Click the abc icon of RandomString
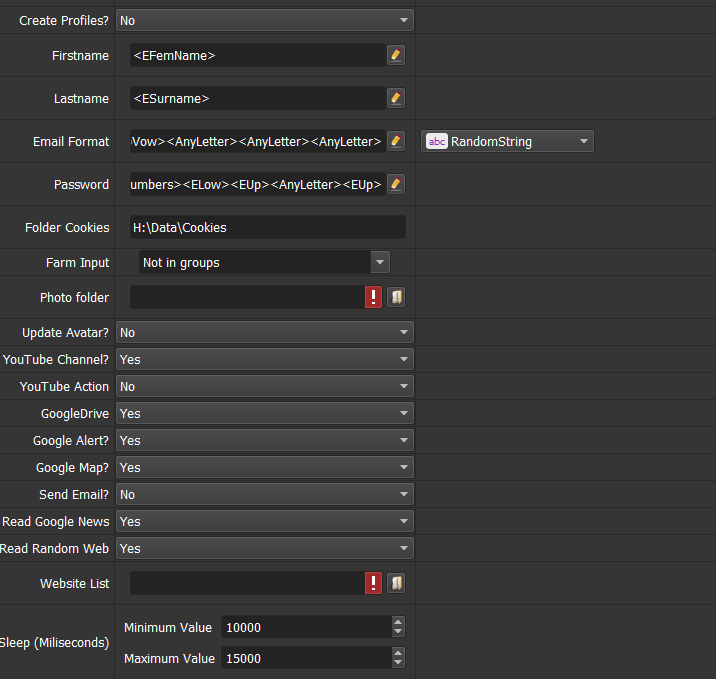Image resolution: width=716 pixels, height=679 pixels. (x=437, y=142)
